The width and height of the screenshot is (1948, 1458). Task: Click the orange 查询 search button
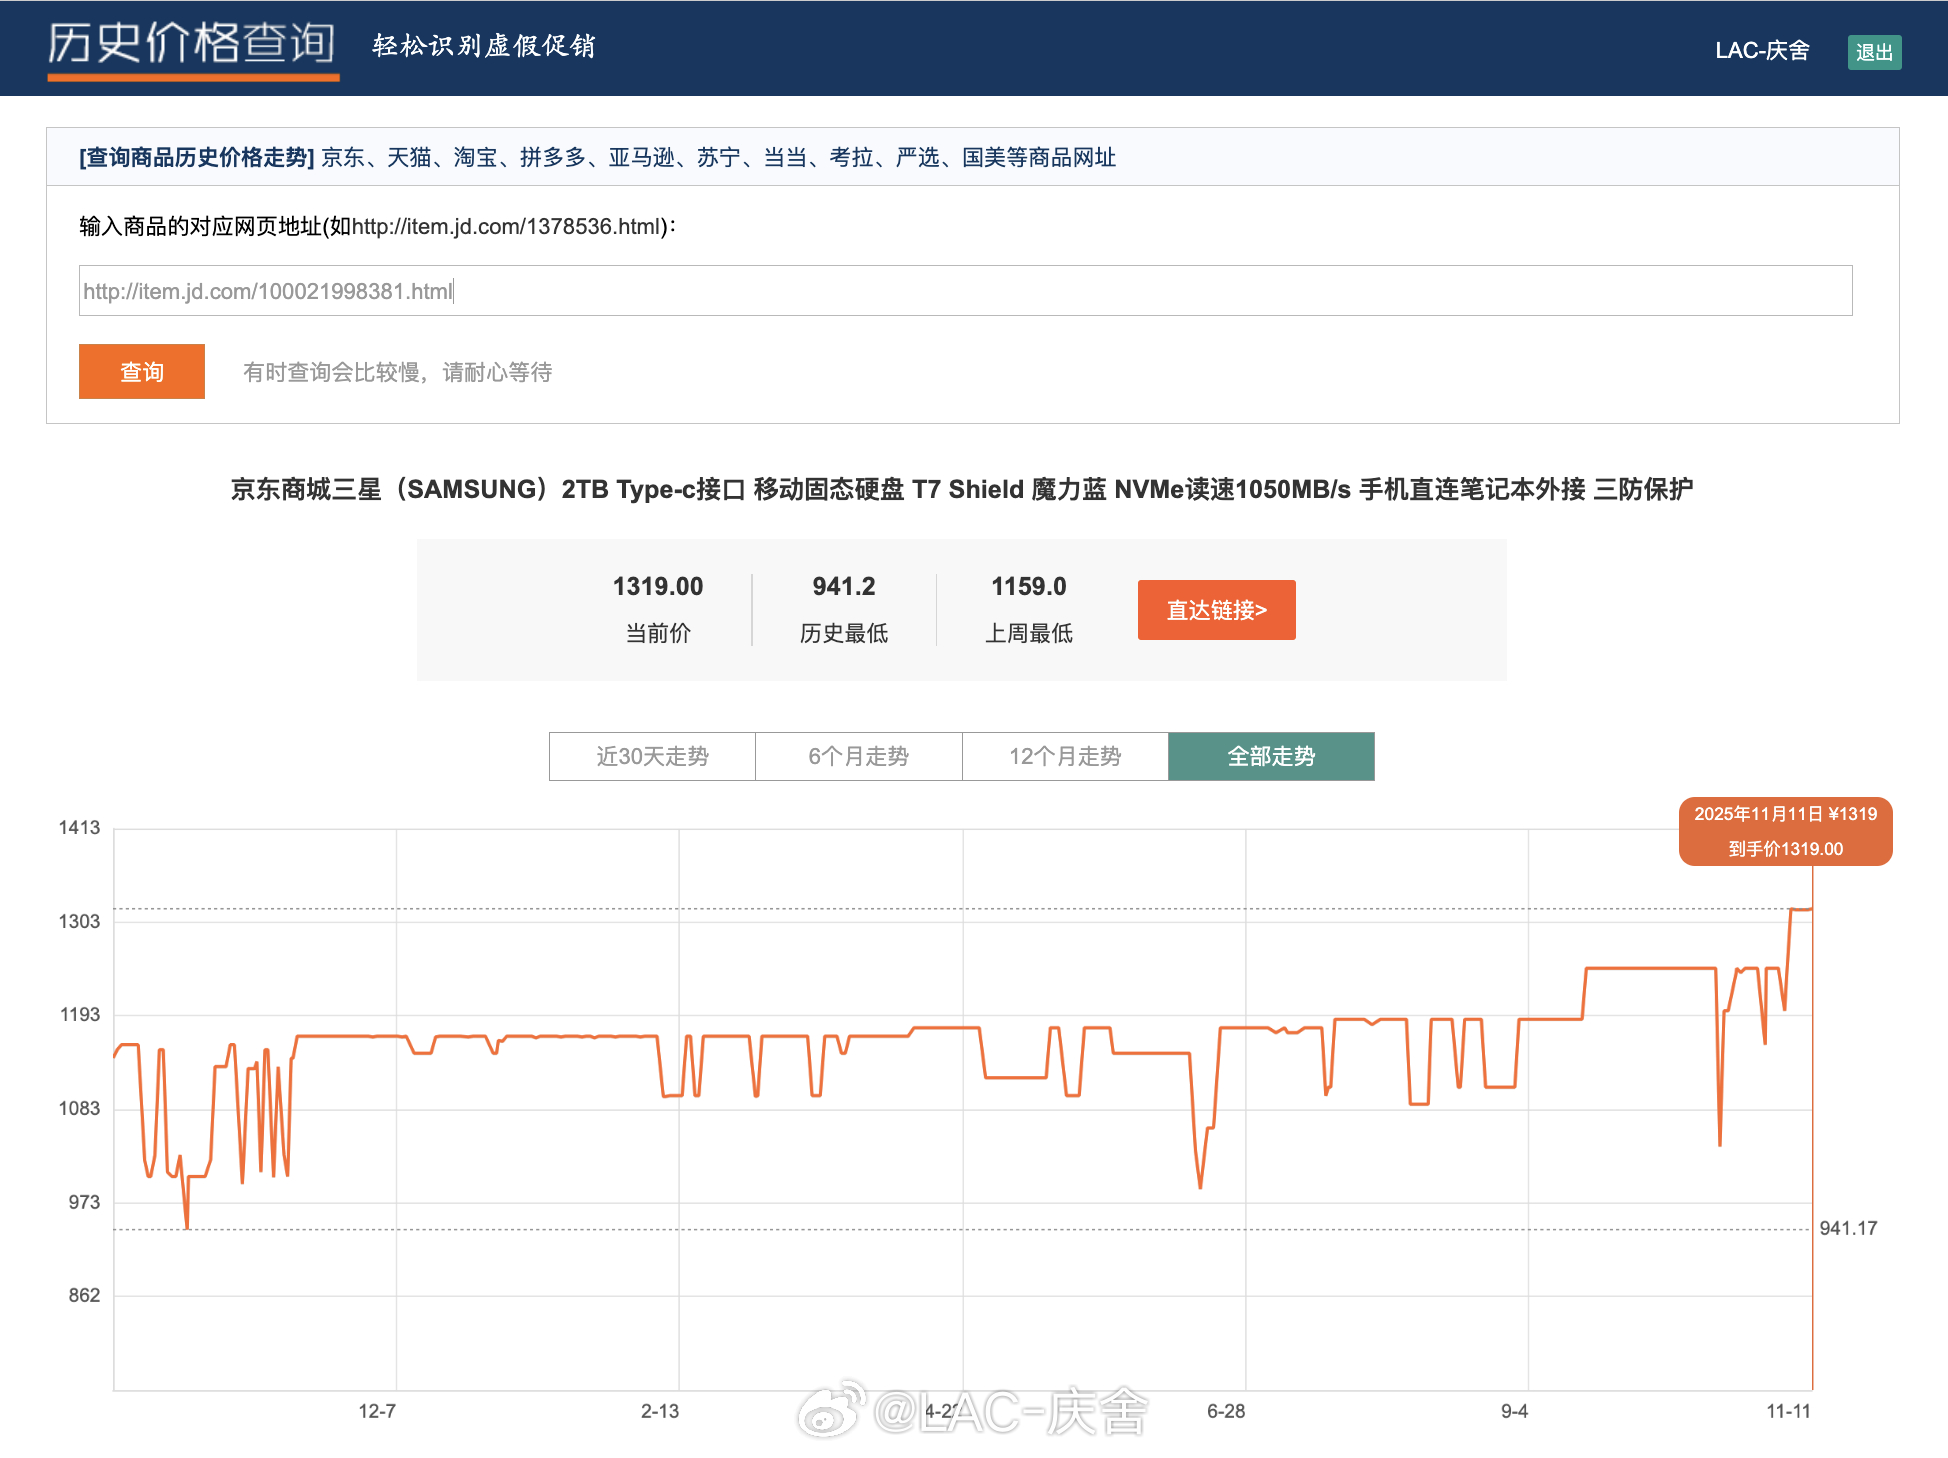141,371
